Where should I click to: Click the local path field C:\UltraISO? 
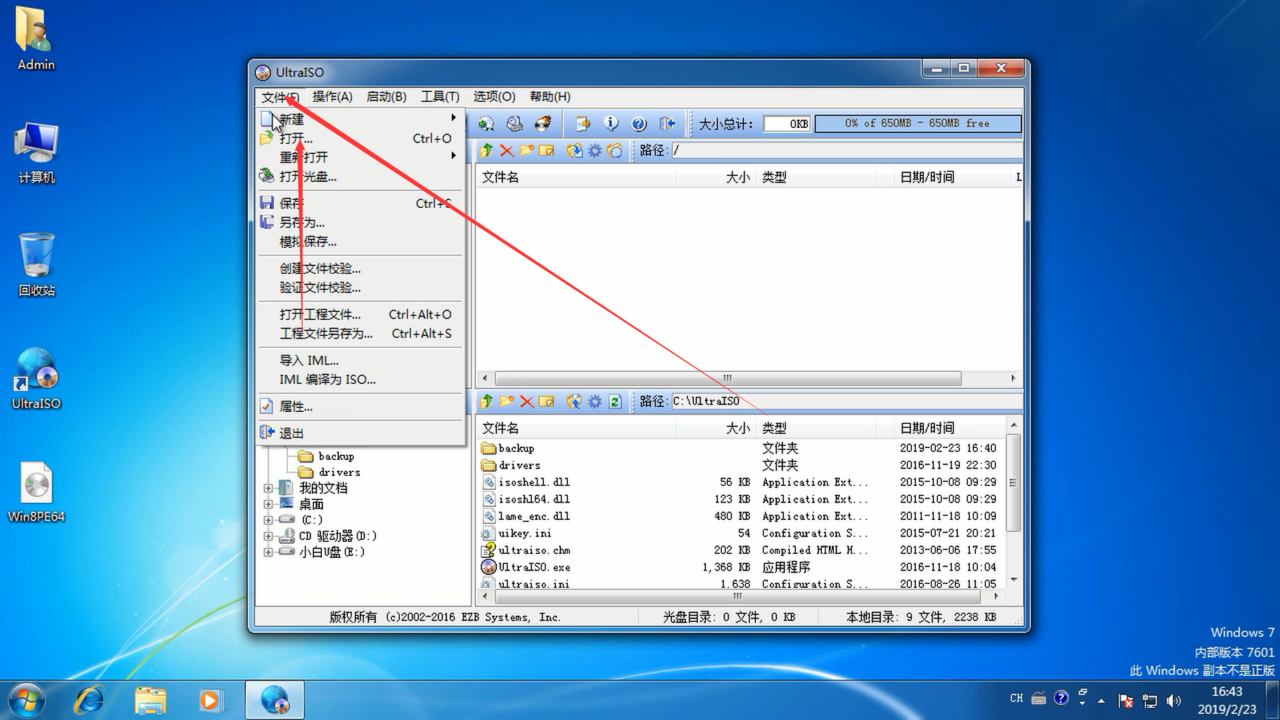click(x=845, y=401)
